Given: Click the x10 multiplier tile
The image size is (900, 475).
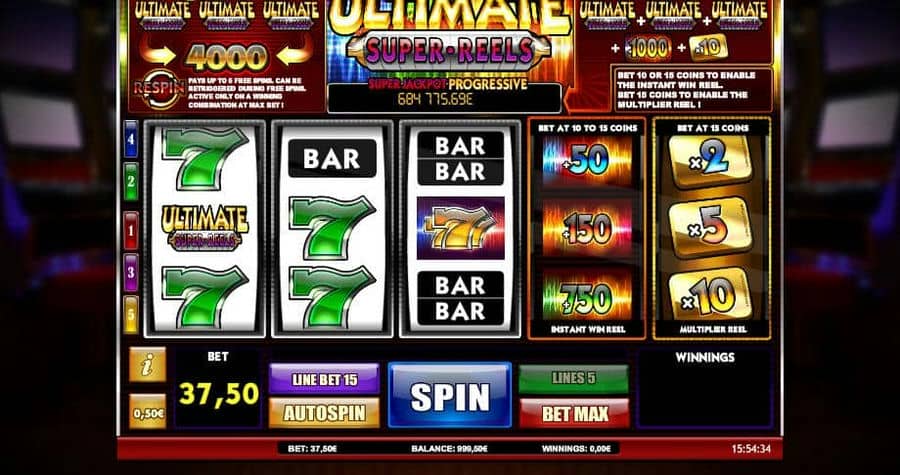Looking at the screenshot, I should (711, 296).
